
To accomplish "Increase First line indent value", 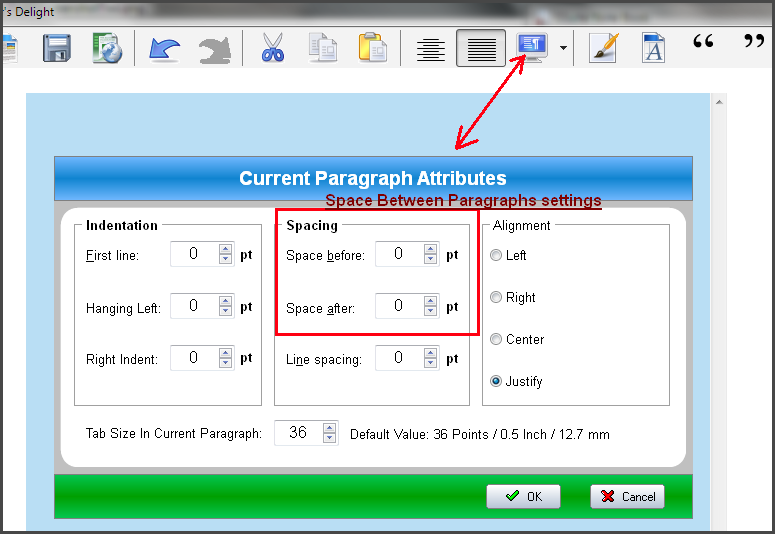I will coord(225,249).
